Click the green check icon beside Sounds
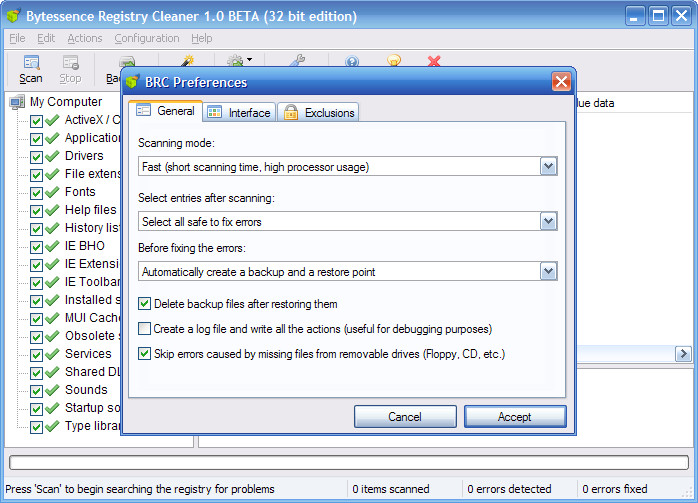 (x=52, y=390)
